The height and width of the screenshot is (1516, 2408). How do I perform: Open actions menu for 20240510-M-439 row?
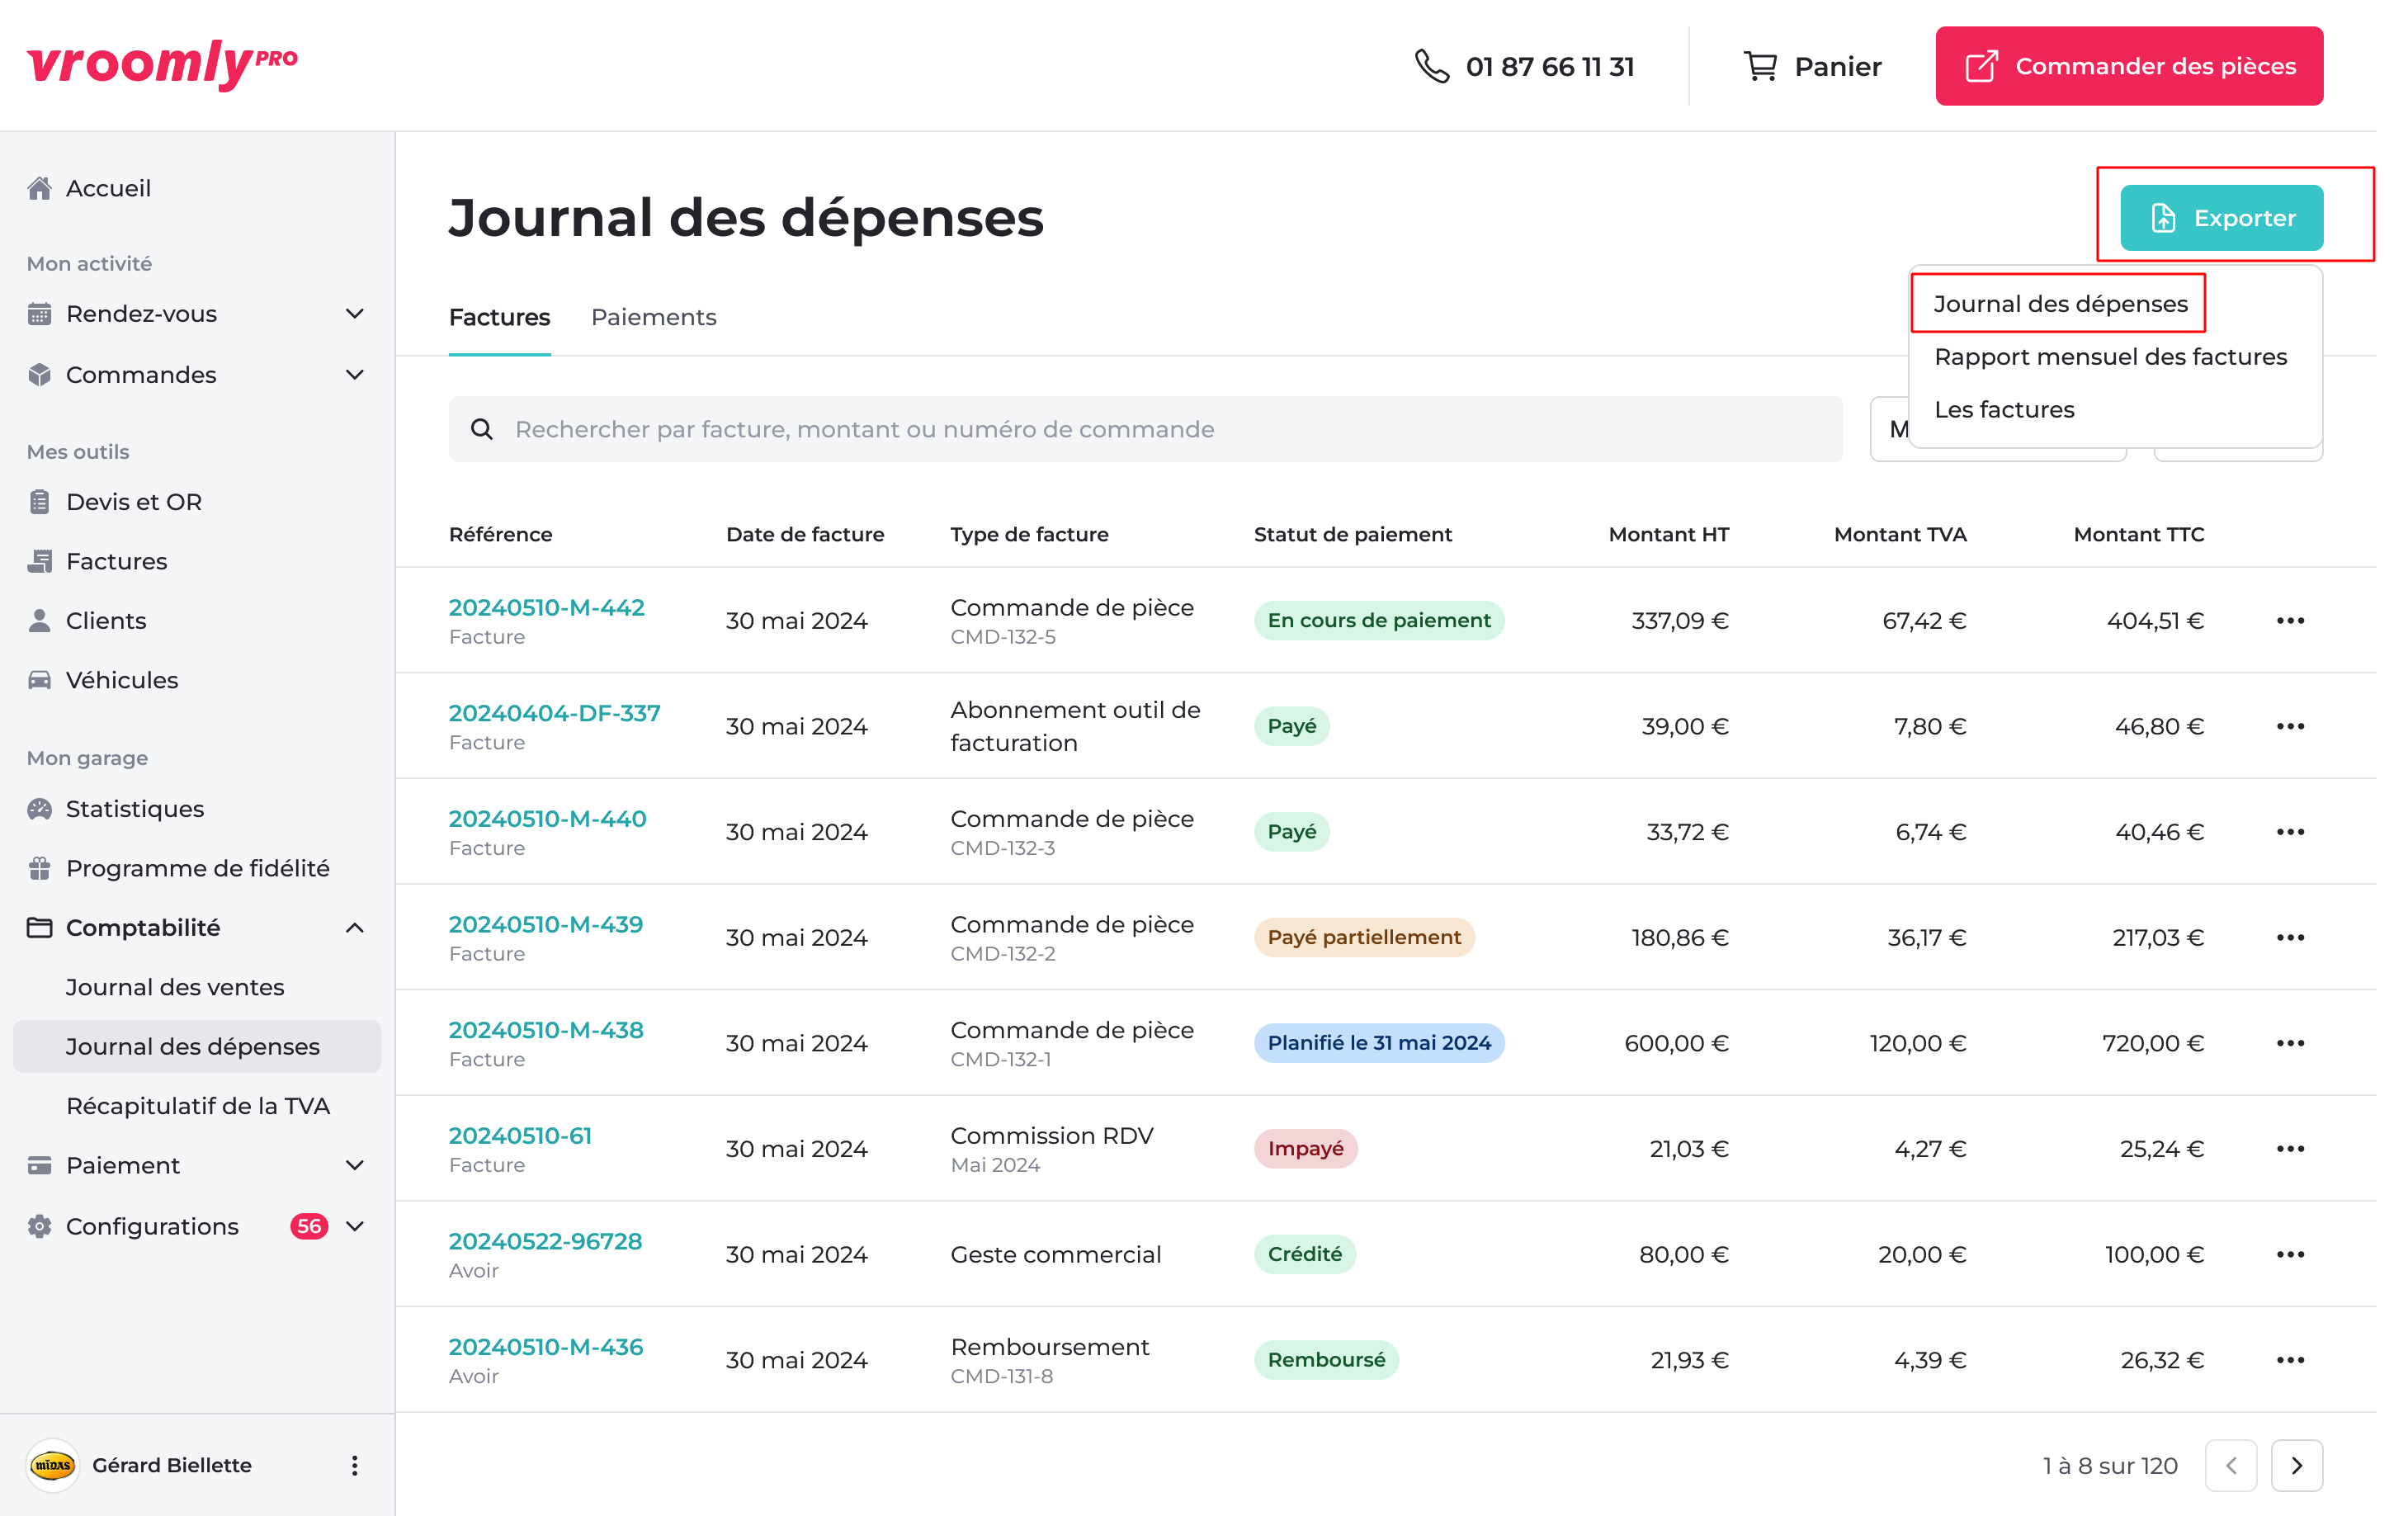(x=2290, y=937)
